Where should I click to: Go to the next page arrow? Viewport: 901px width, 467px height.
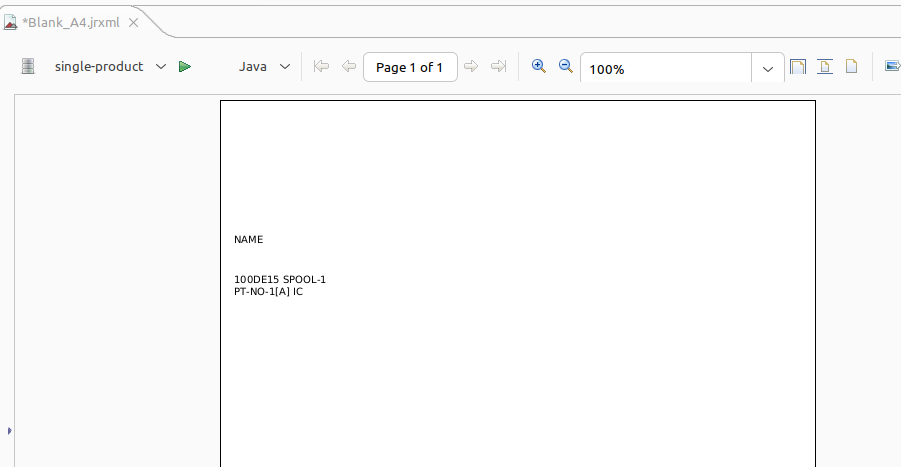pos(471,67)
